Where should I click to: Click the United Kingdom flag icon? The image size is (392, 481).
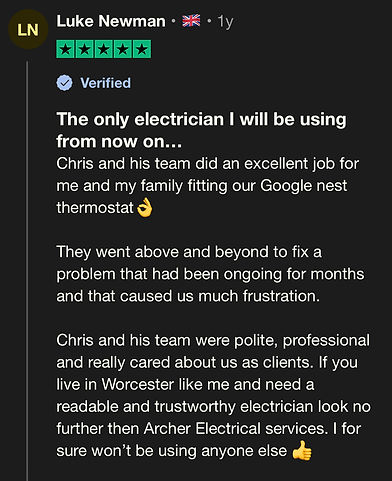coord(191,21)
